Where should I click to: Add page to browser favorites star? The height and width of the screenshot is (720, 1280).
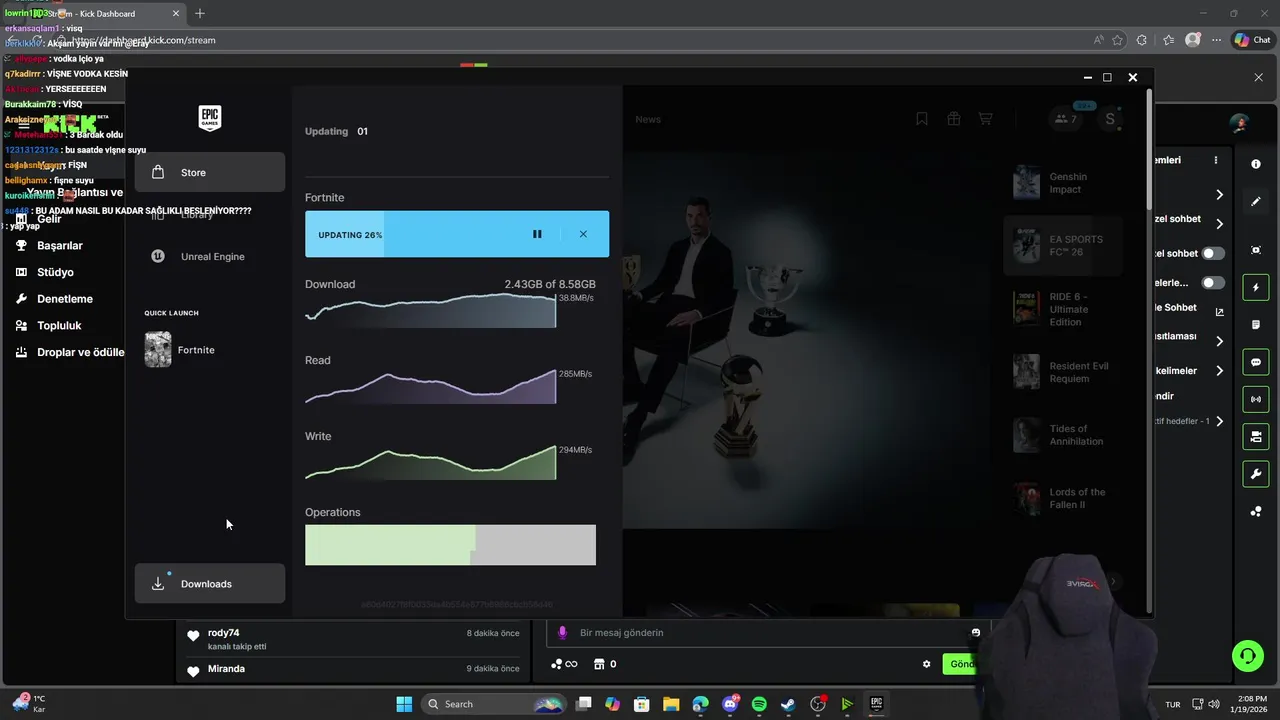point(1117,40)
